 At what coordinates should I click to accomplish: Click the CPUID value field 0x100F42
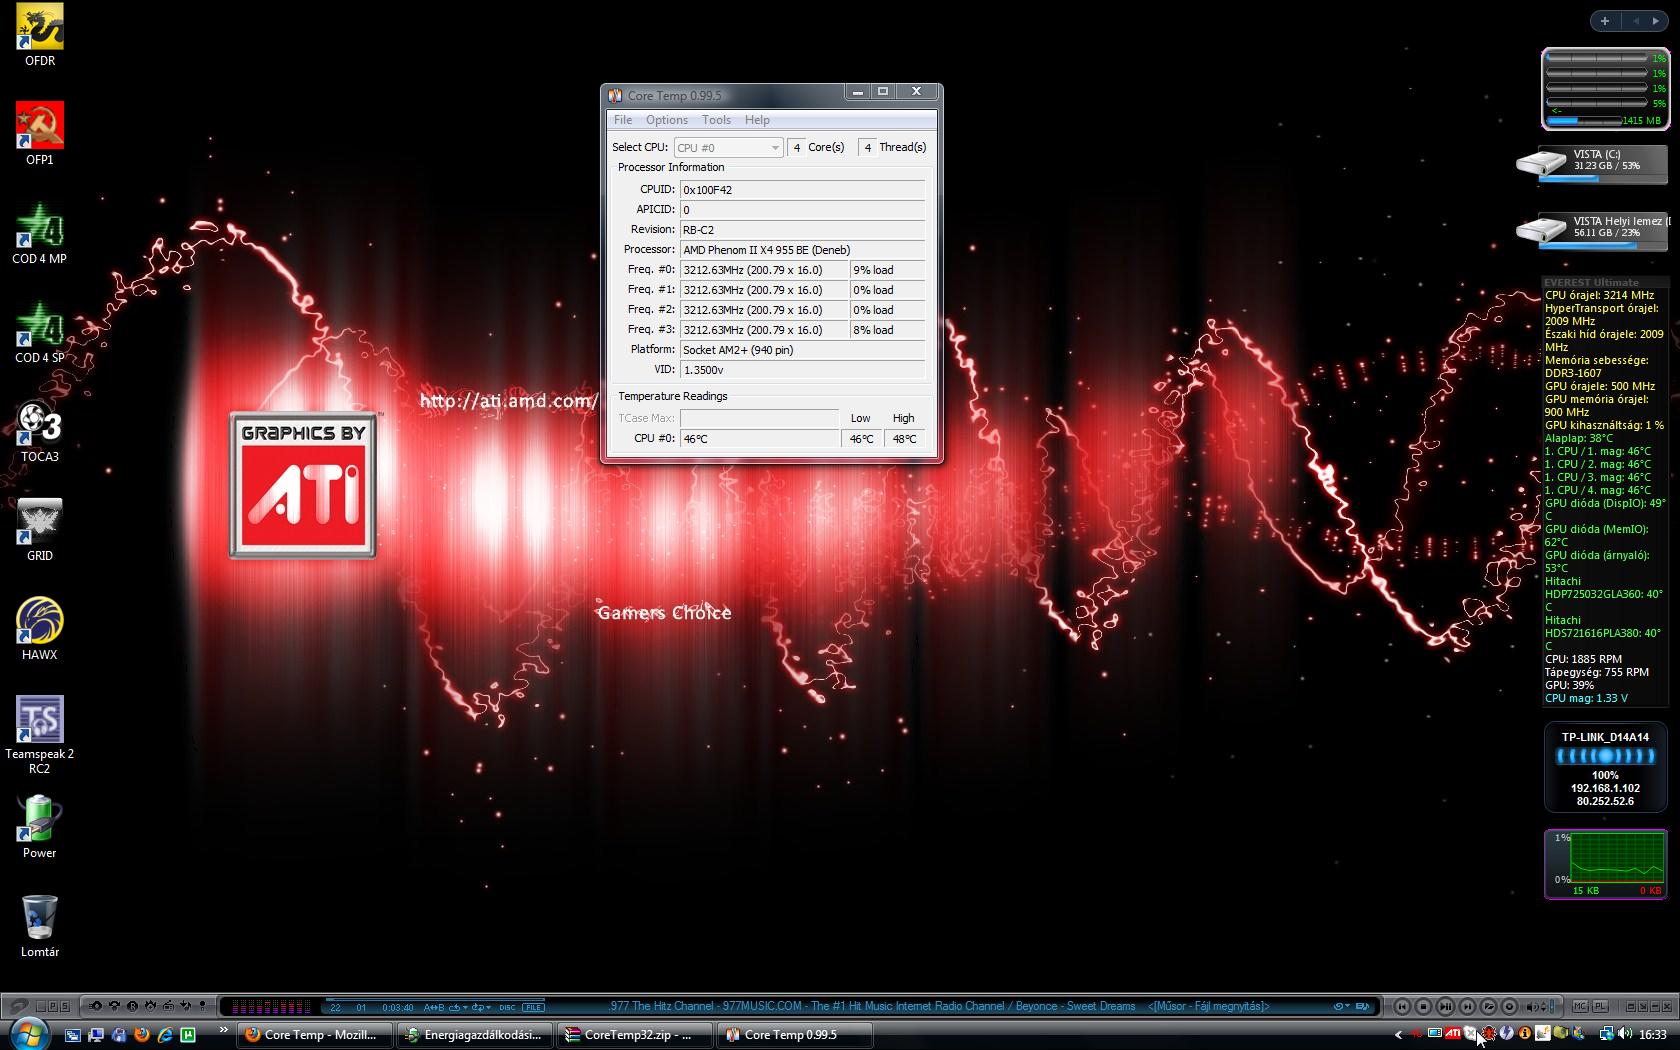tap(802, 189)
